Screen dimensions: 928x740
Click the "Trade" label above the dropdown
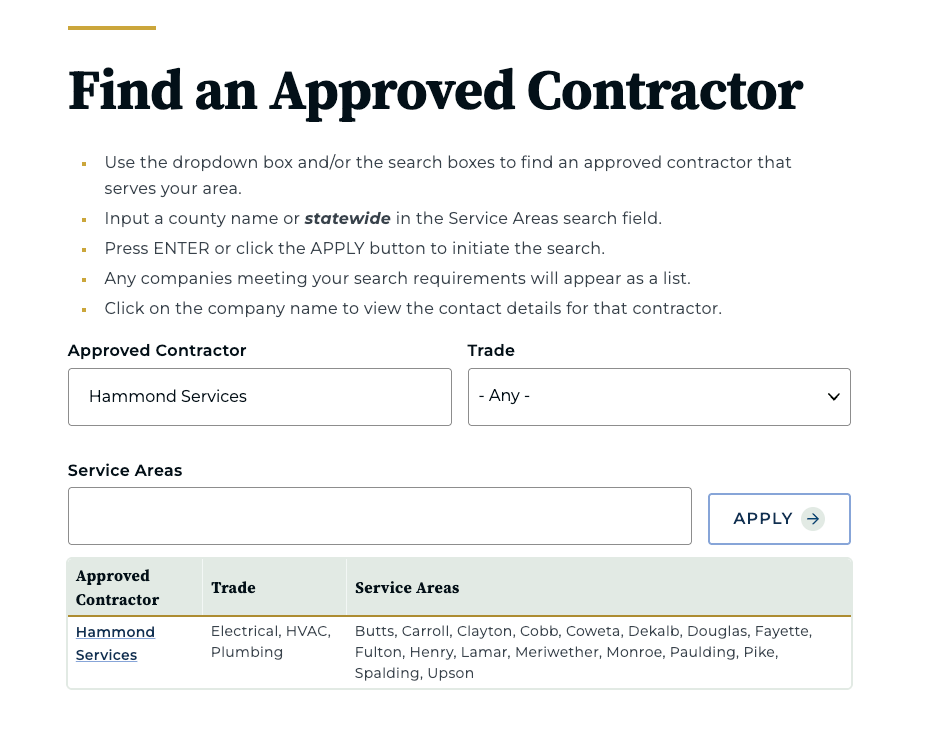click(491, 351)
